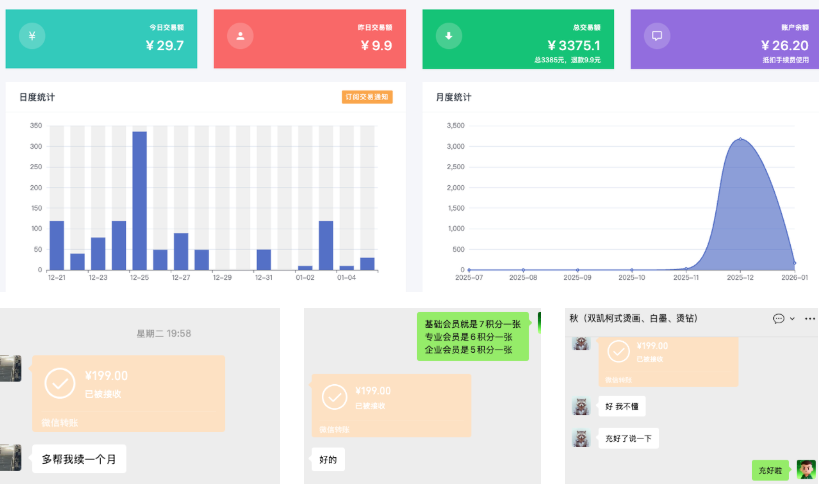Click the avatar beside 多帮我续一个月

11,457
